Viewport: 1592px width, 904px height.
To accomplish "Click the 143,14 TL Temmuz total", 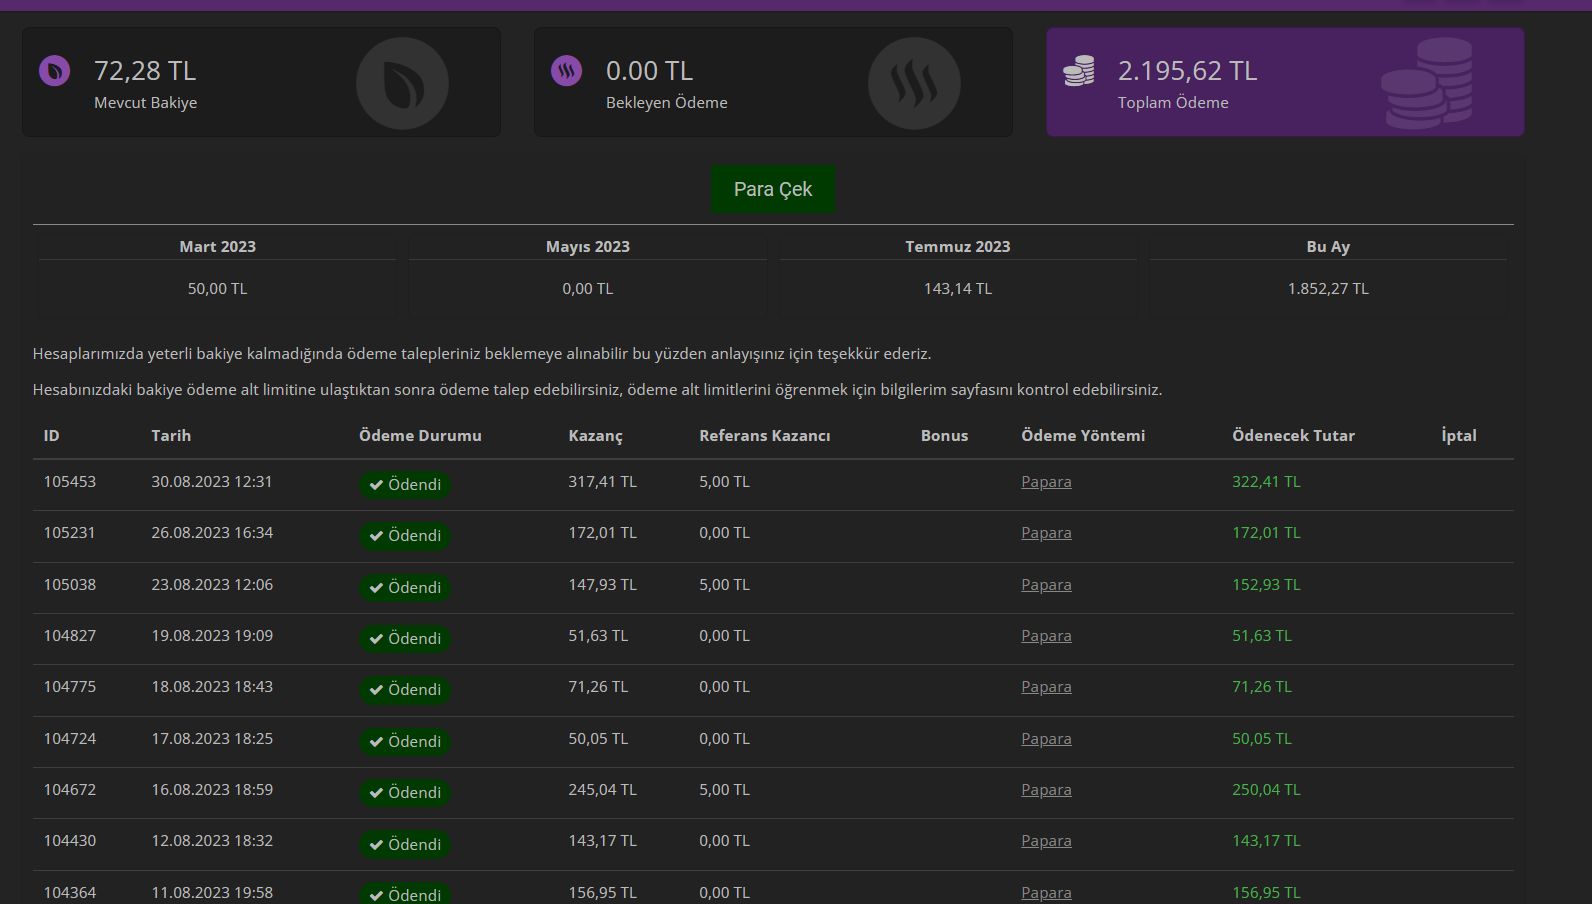I will click(x=958, y=289).
